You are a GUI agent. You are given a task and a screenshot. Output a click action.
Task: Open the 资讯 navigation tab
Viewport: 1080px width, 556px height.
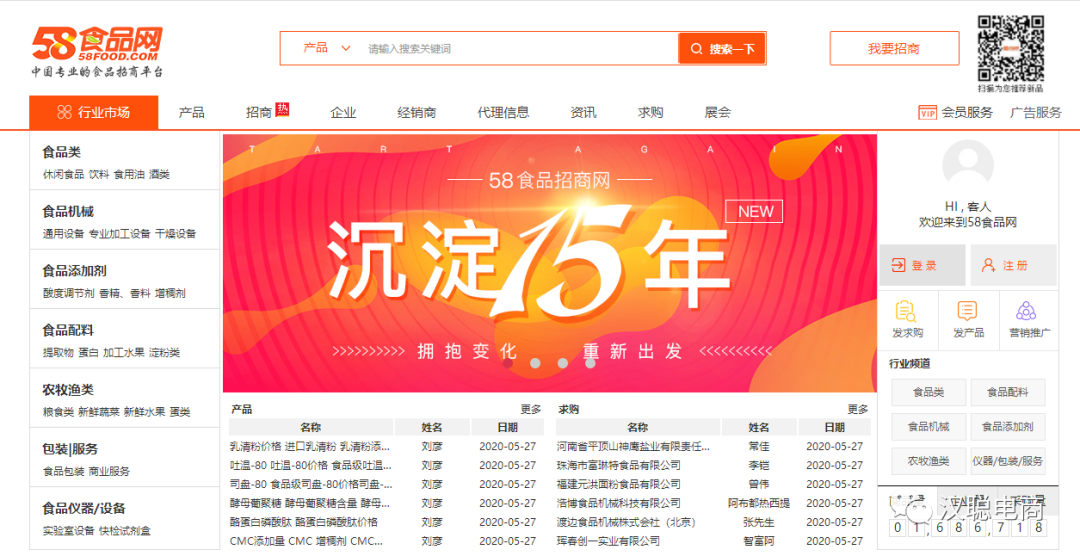click(583, 113)
